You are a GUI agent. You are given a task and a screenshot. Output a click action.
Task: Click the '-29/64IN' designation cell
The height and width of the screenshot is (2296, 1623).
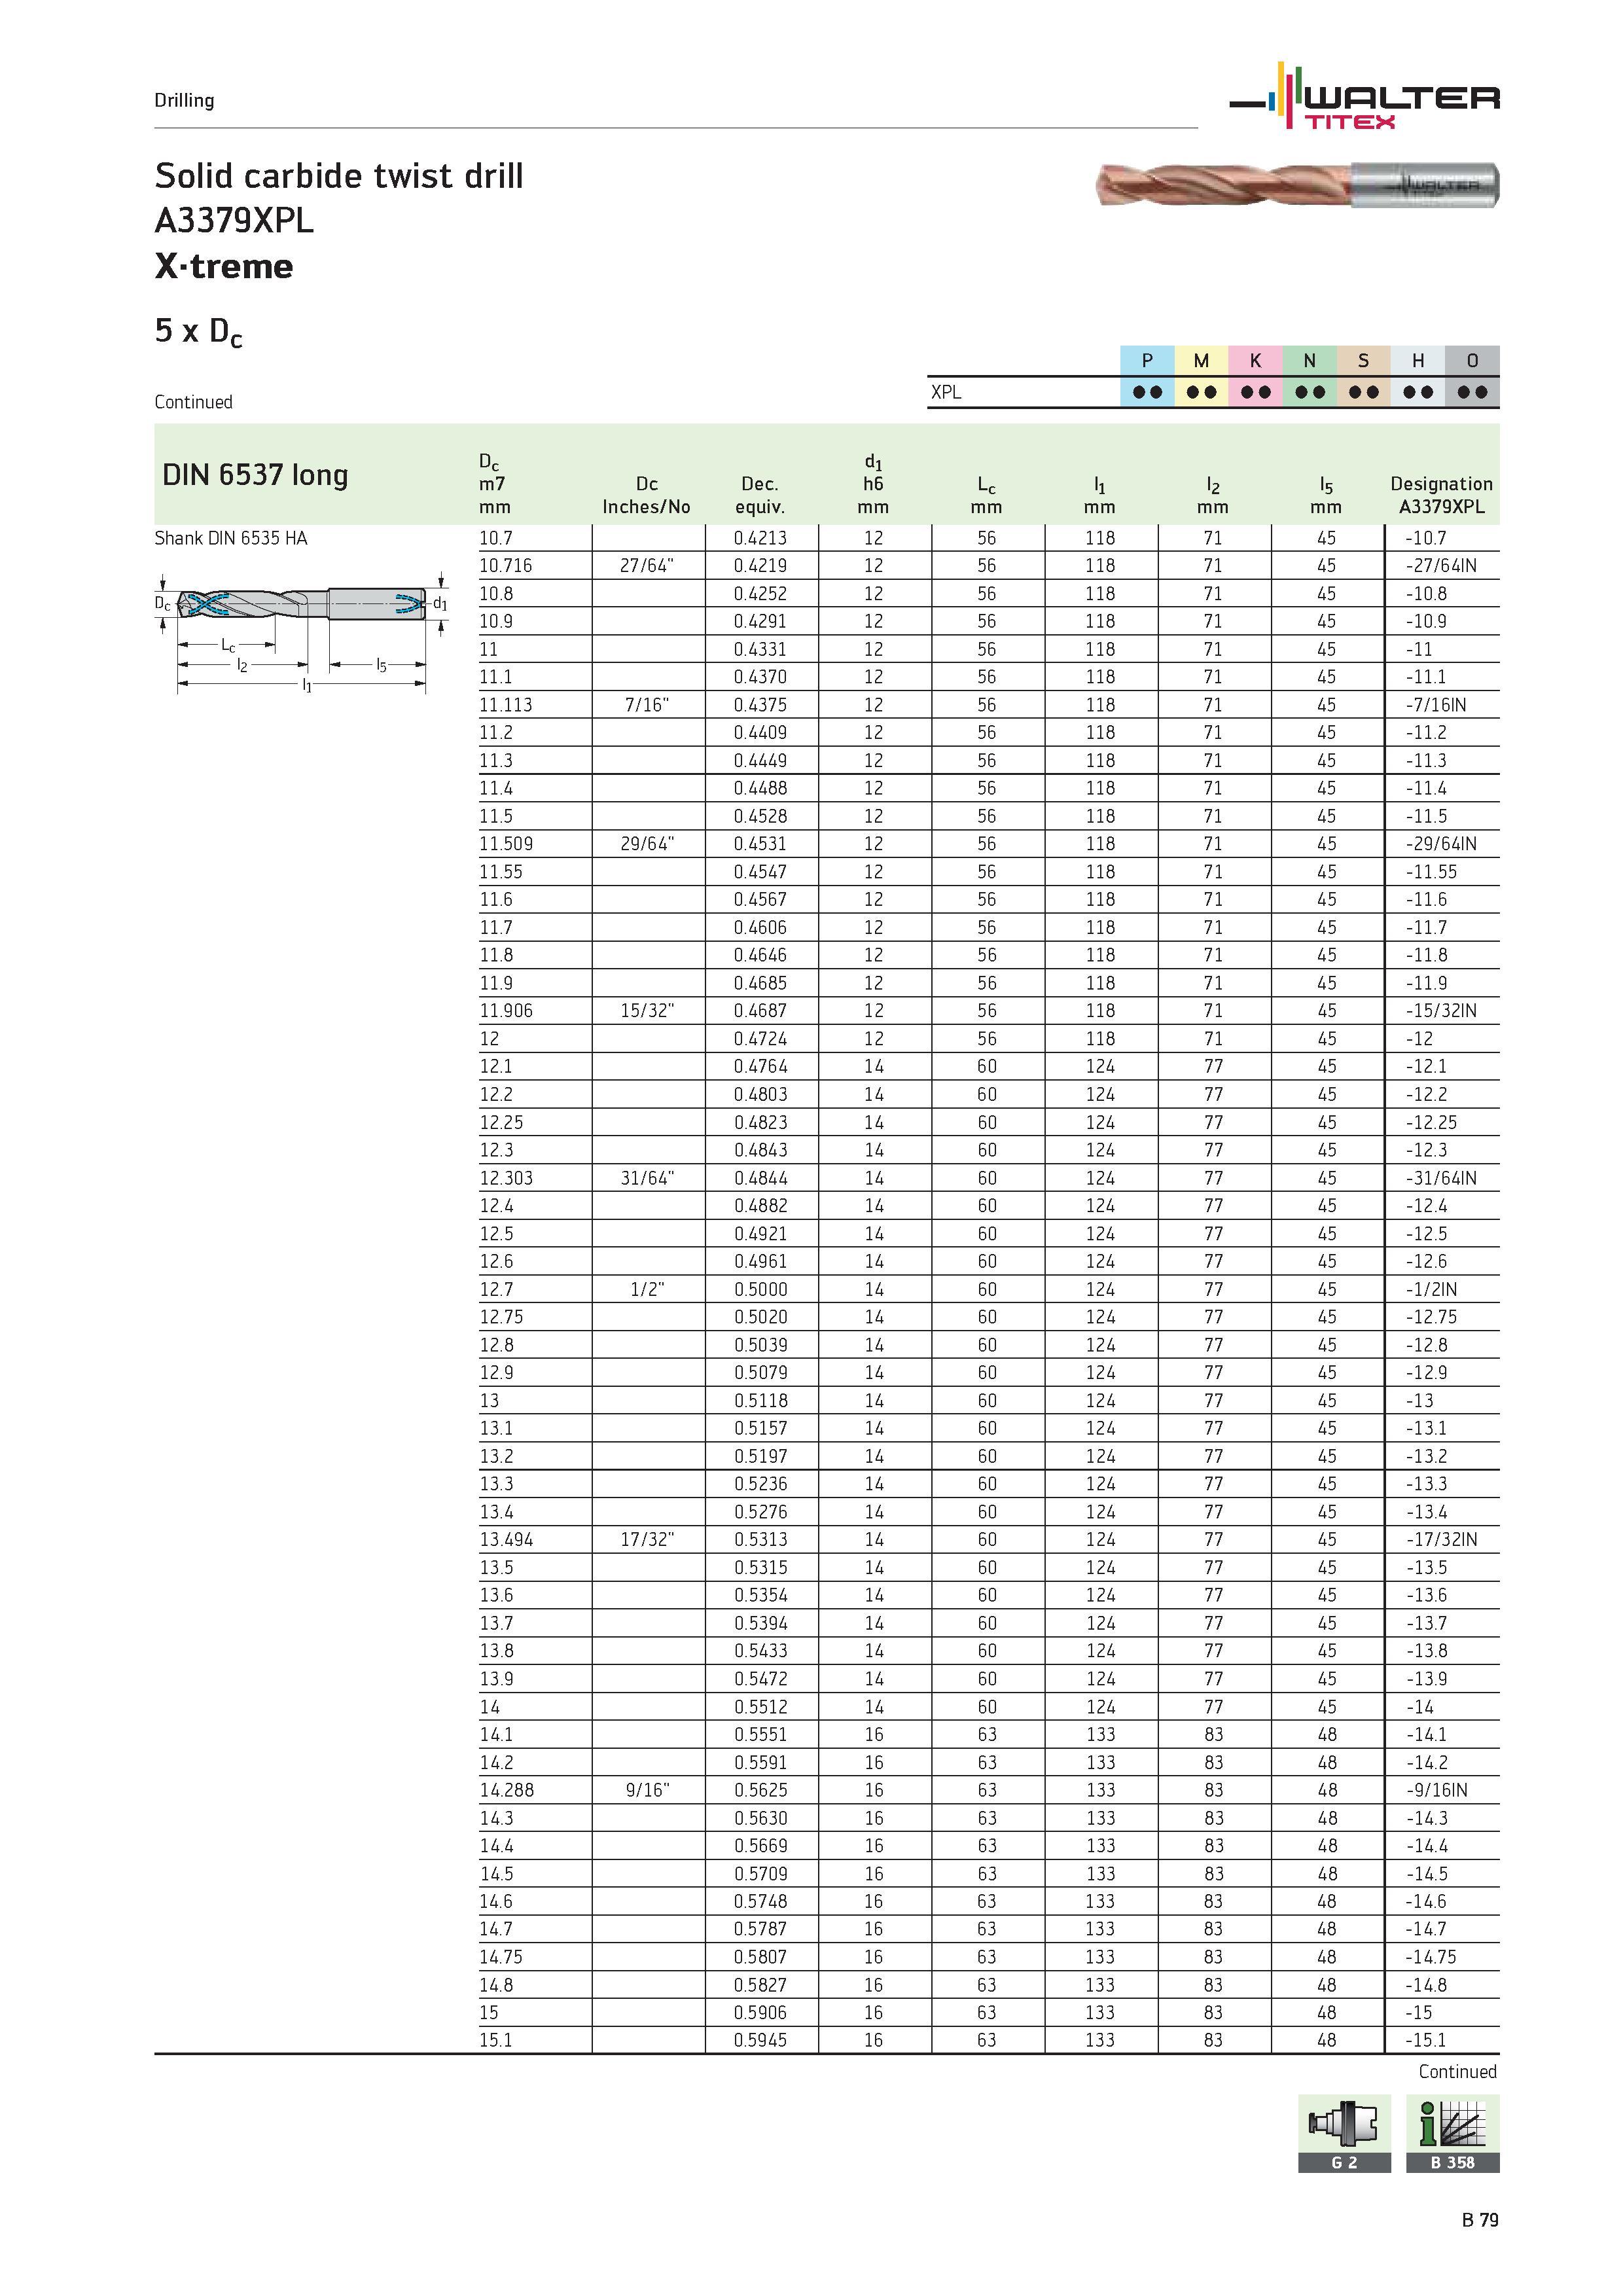point(1441,844)
